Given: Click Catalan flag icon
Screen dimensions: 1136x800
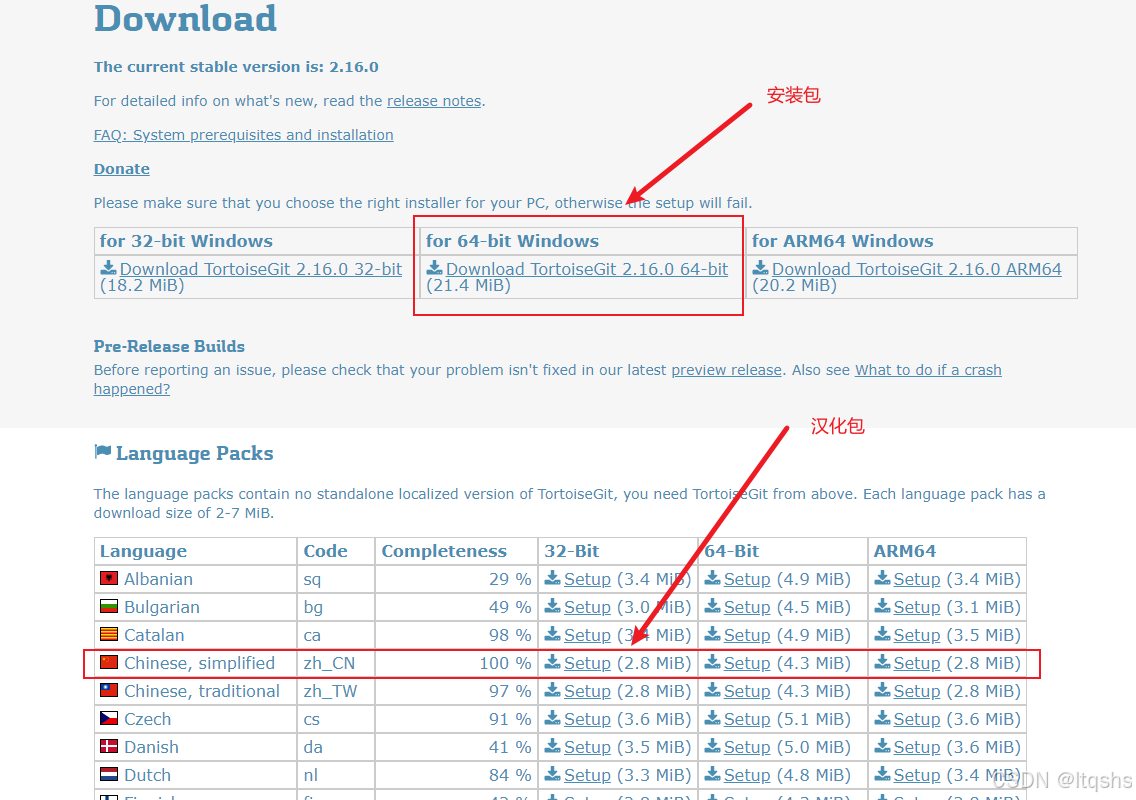Looking at the screenshot, I should coord(109,635).
